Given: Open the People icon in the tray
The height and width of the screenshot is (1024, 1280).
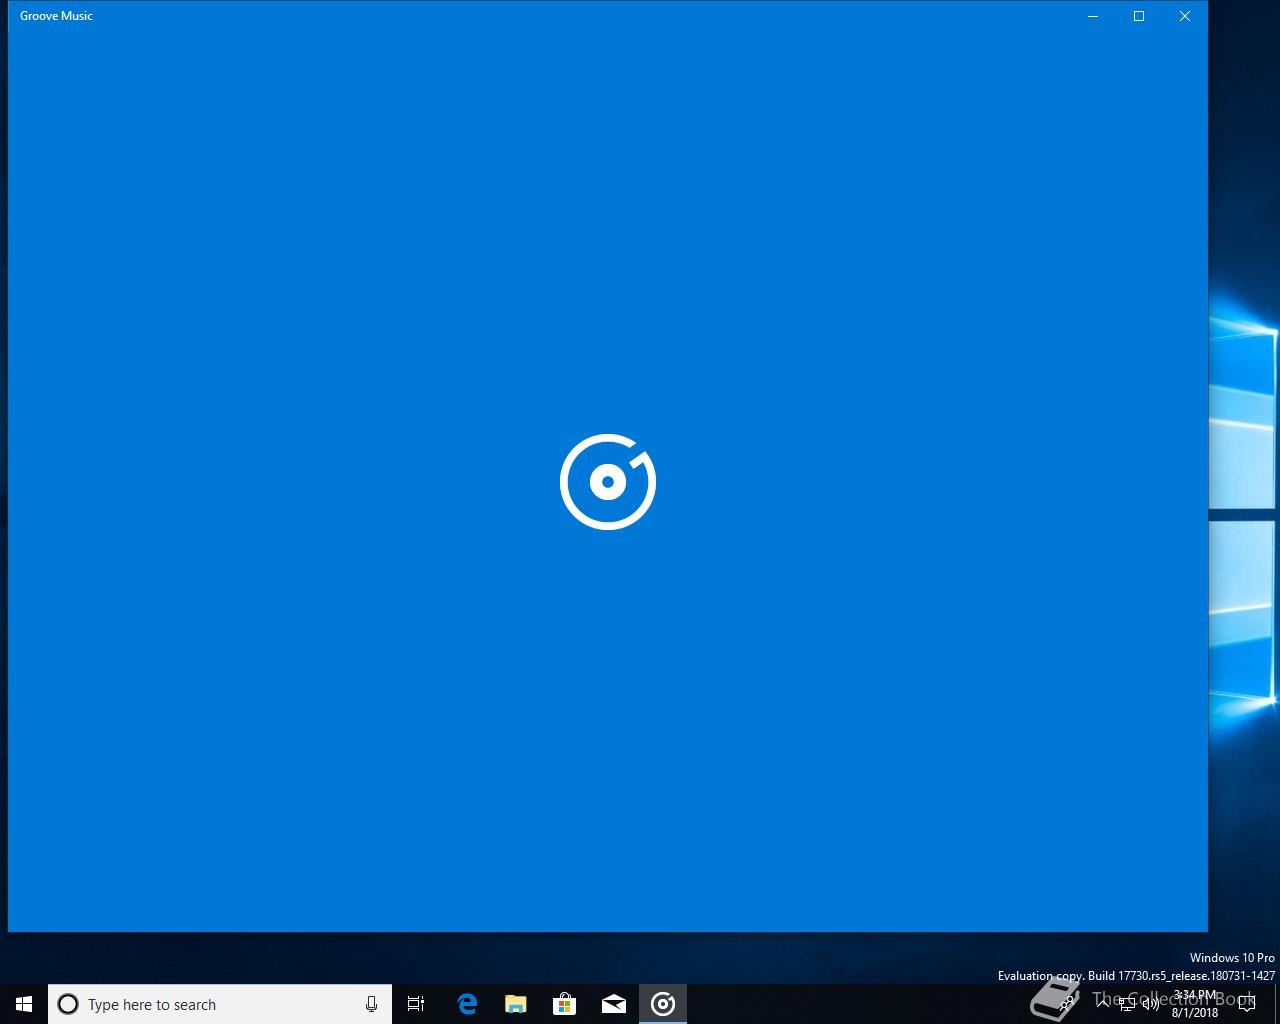Looking at the screenshot, I should tap(1067, 1004).
